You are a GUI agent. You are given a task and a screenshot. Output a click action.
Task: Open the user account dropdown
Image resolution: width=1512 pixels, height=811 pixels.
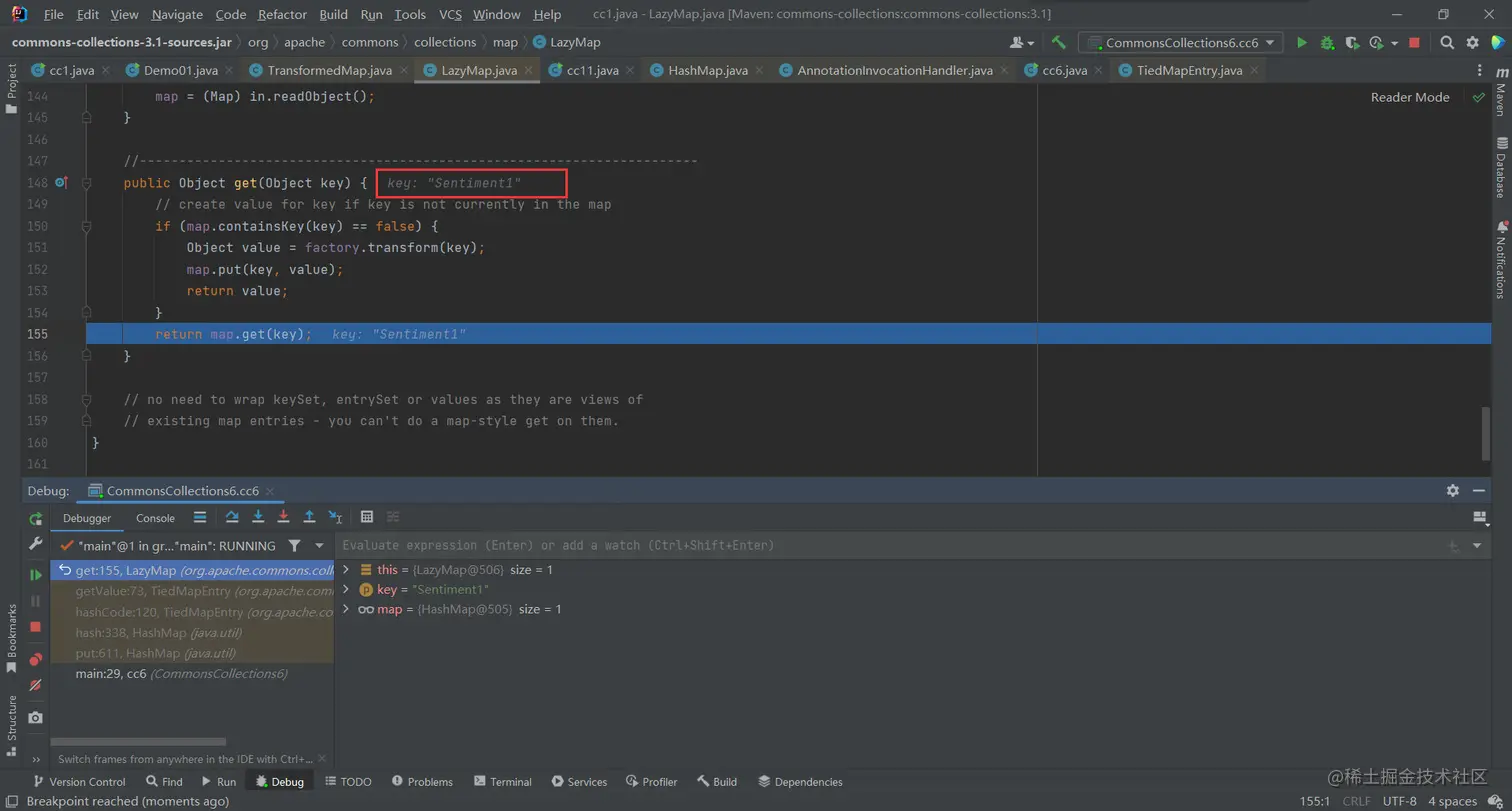1022,43
